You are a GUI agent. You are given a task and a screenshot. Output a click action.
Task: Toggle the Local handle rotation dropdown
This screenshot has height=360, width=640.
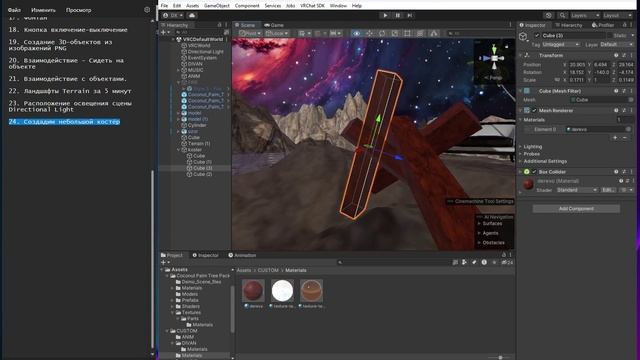[x=276, y=33]
